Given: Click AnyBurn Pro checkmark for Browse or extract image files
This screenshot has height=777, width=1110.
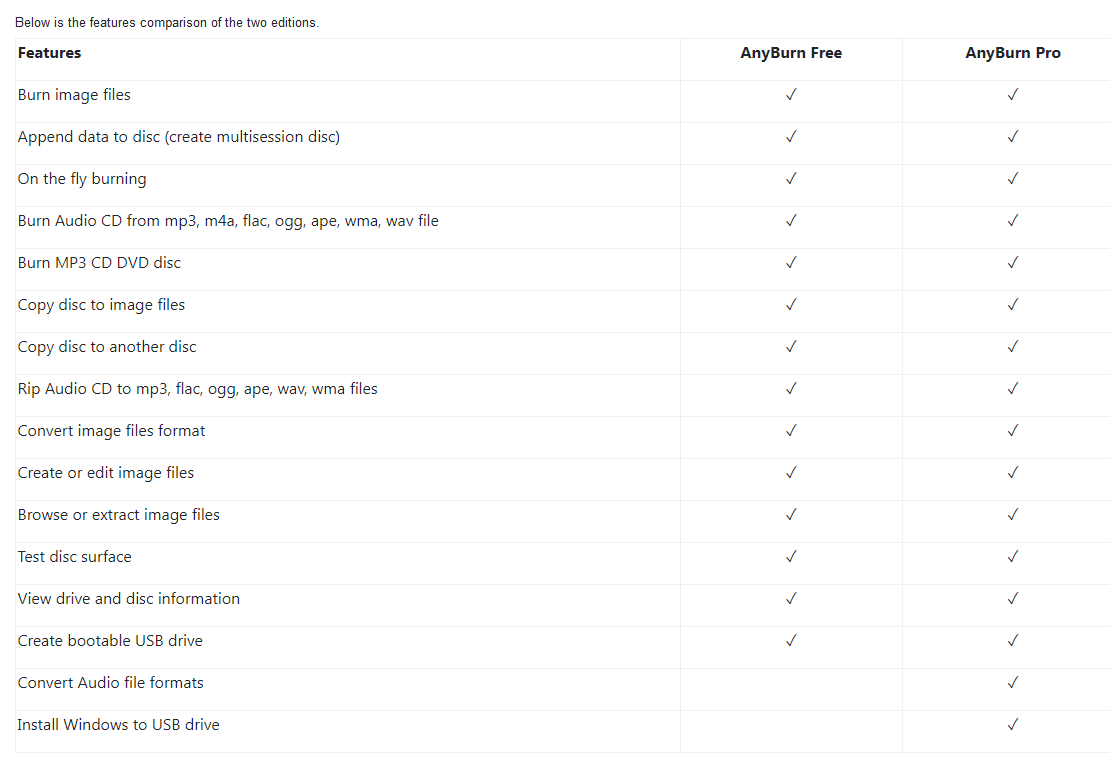Looking at the screenshot, I should pyautogui.click(x=1013, y=515).
